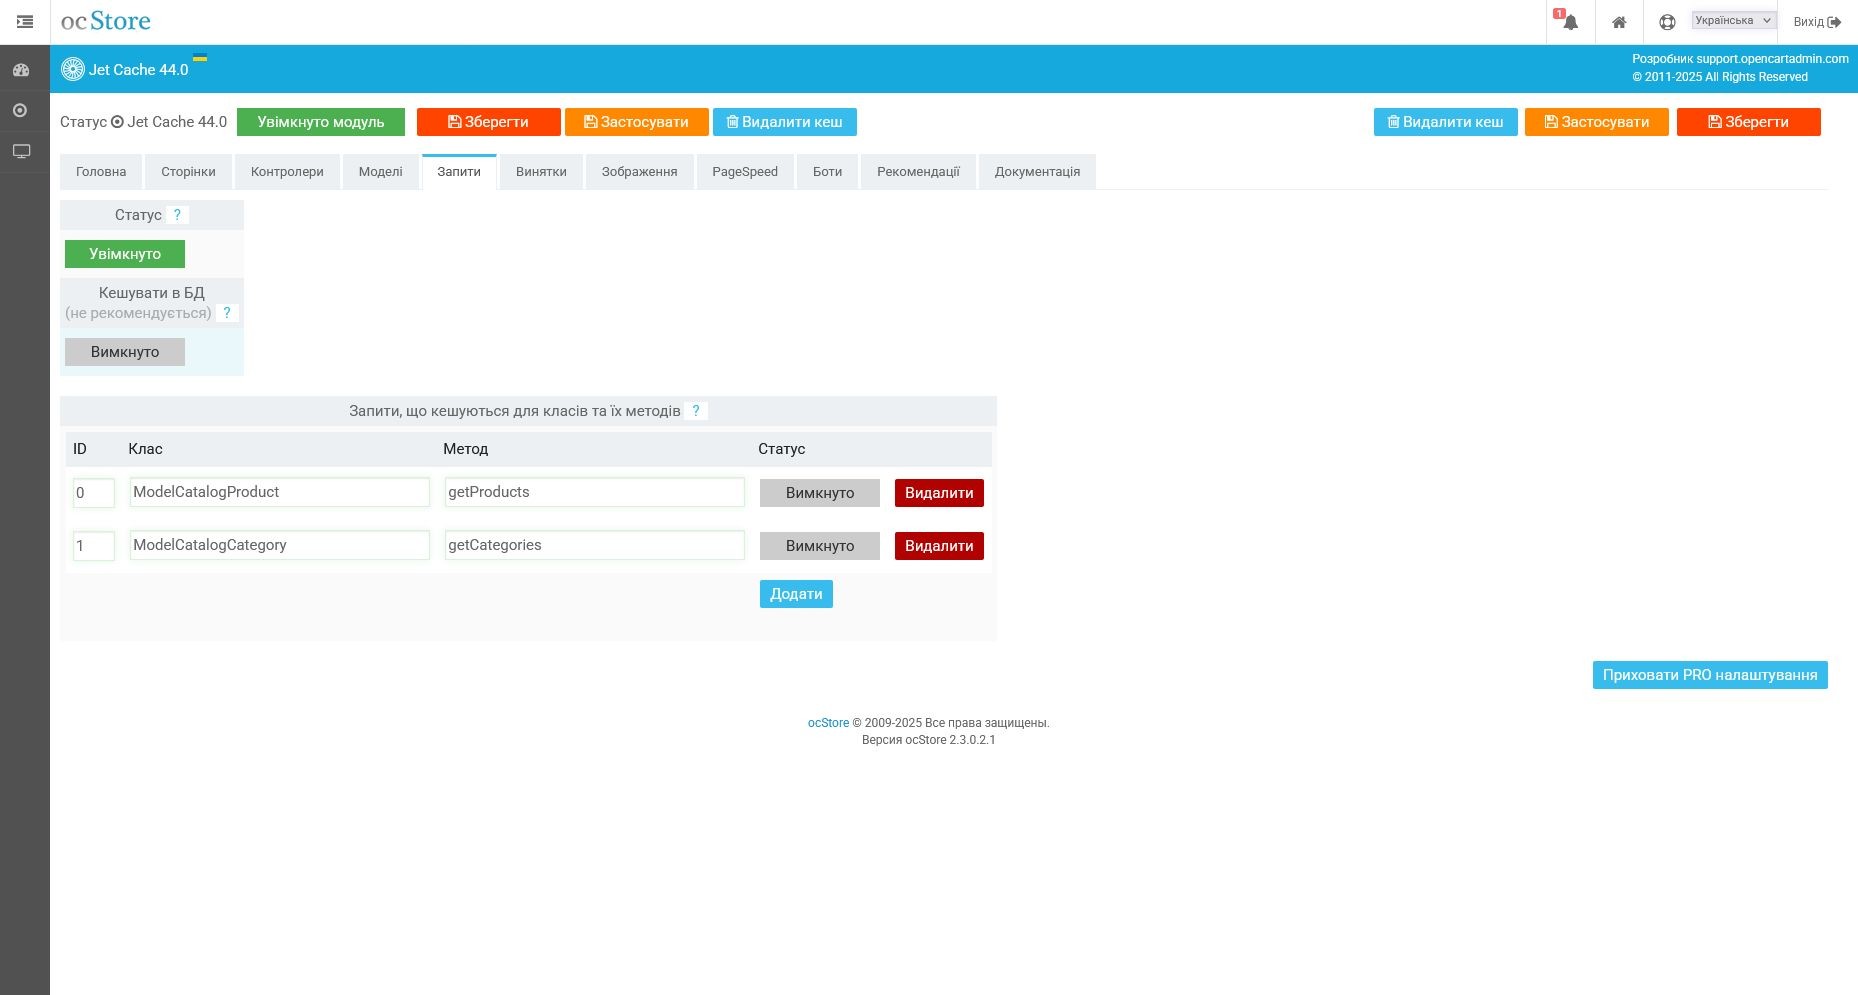This screenshot has width=1858, height=995.
Task: Click the getProducts method input field
Action: pos(594,492)
